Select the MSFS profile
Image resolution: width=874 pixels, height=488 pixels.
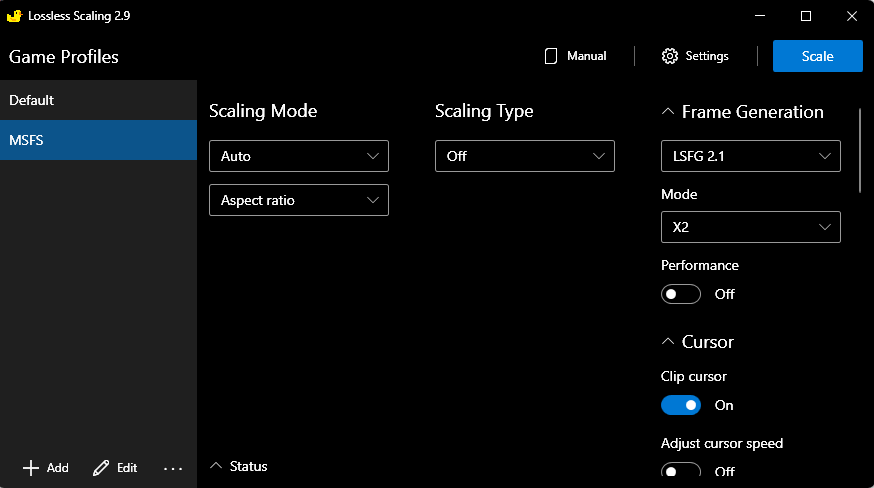[x=98, y=140]
